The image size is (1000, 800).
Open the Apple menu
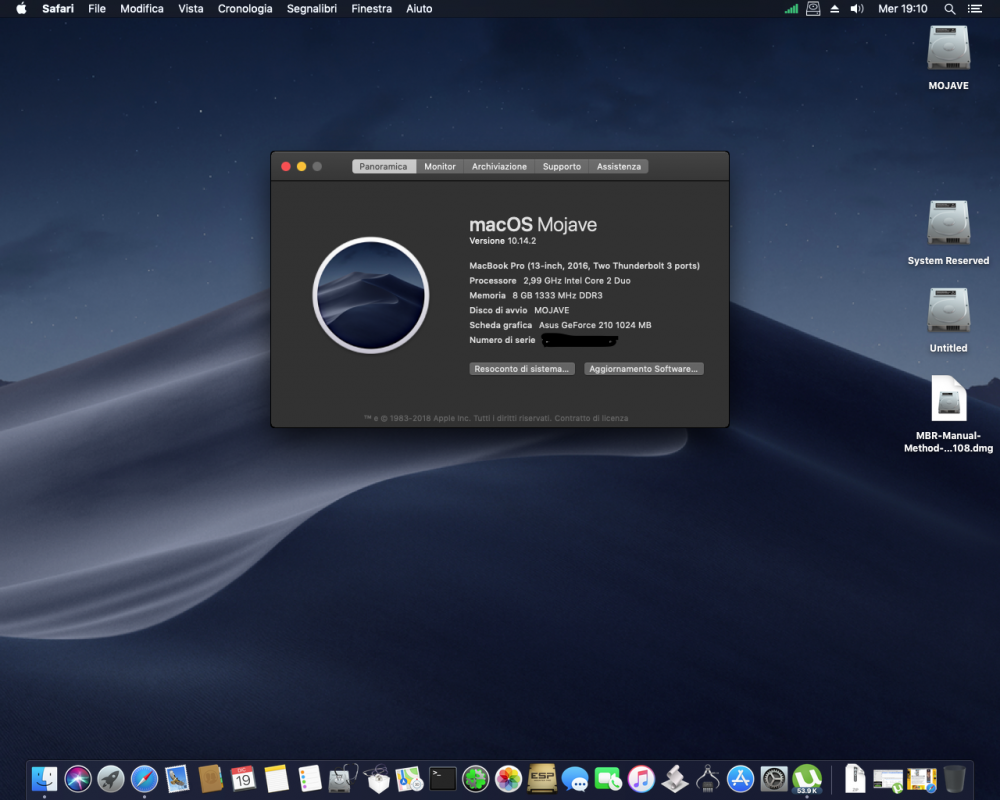coord(21,8)
